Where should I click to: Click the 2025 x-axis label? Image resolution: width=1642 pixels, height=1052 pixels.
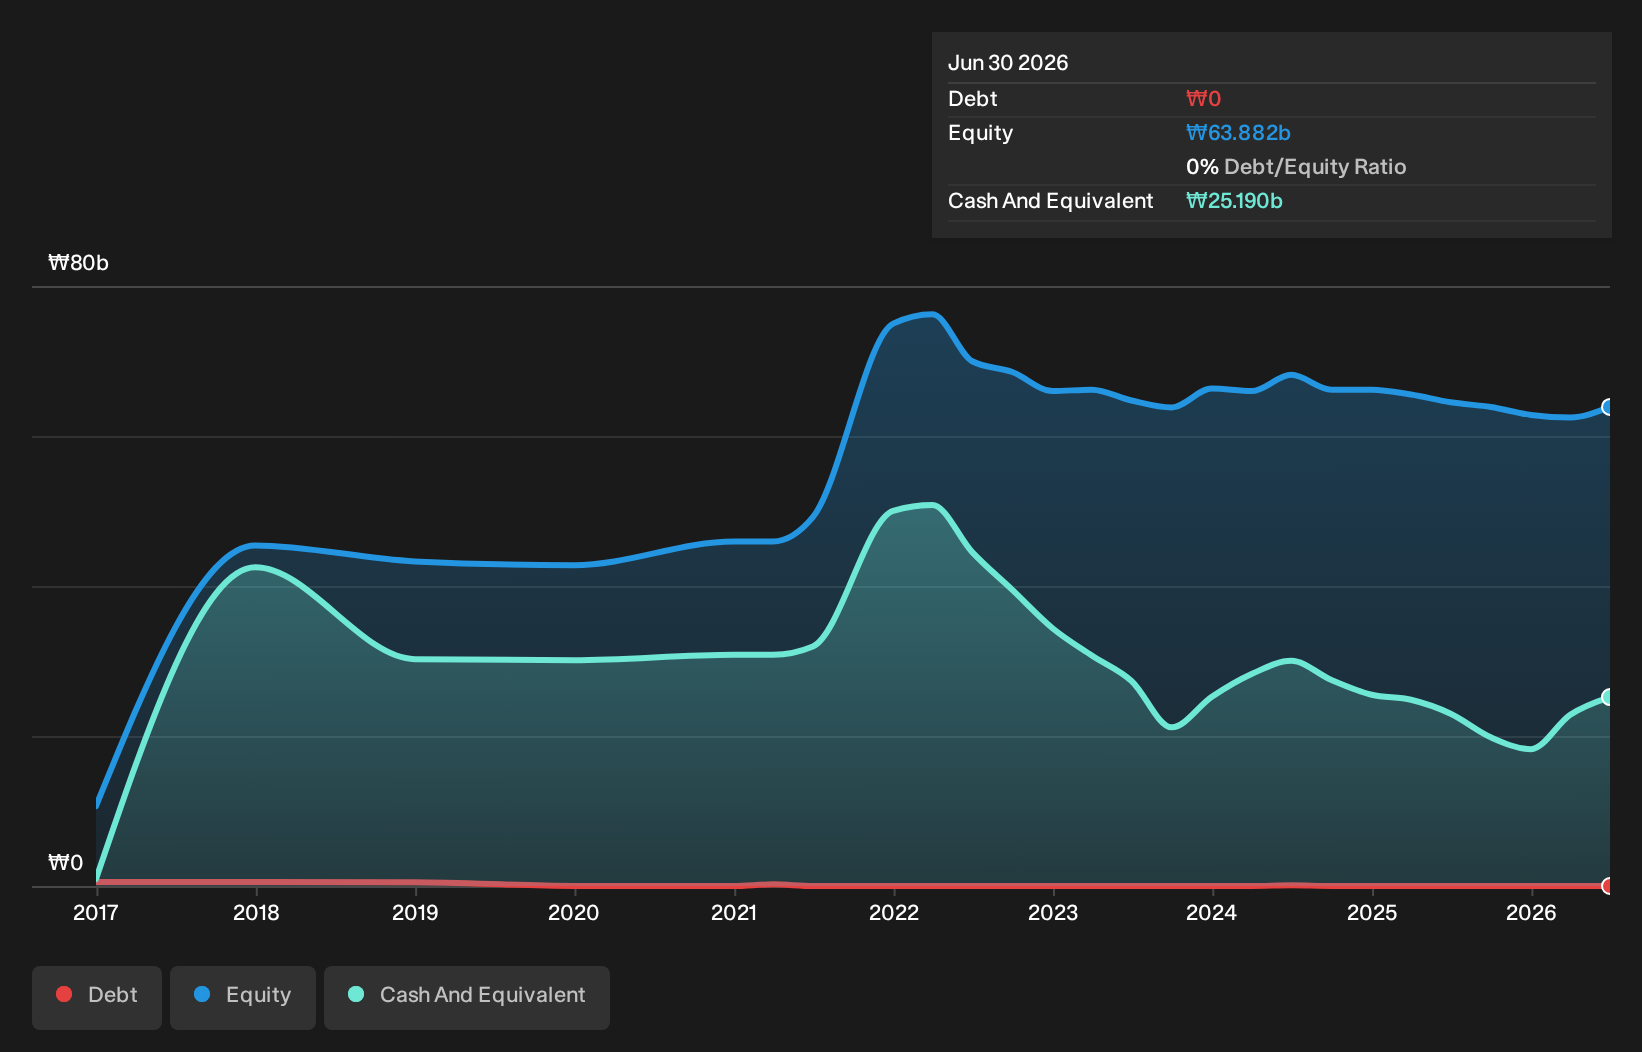tap(1372, 912)
